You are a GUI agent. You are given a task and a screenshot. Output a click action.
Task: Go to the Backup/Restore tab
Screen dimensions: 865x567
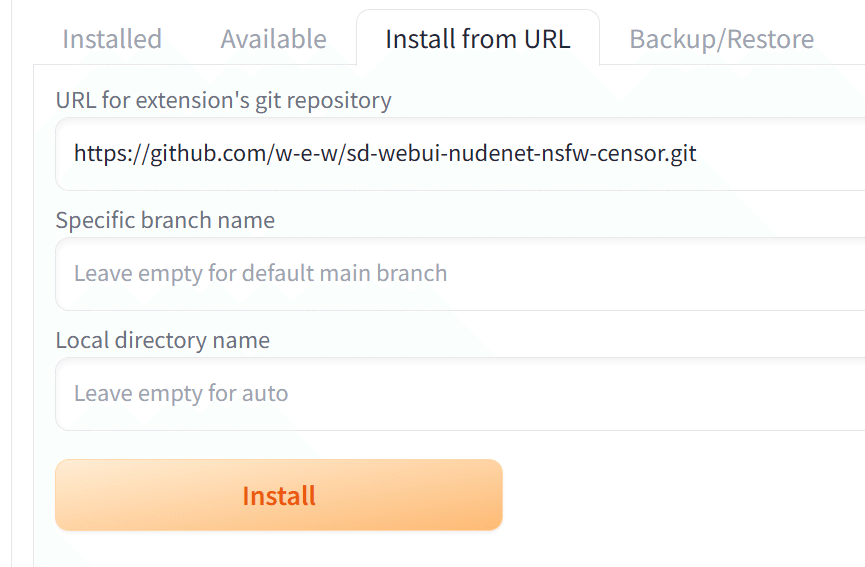(721, 39)
